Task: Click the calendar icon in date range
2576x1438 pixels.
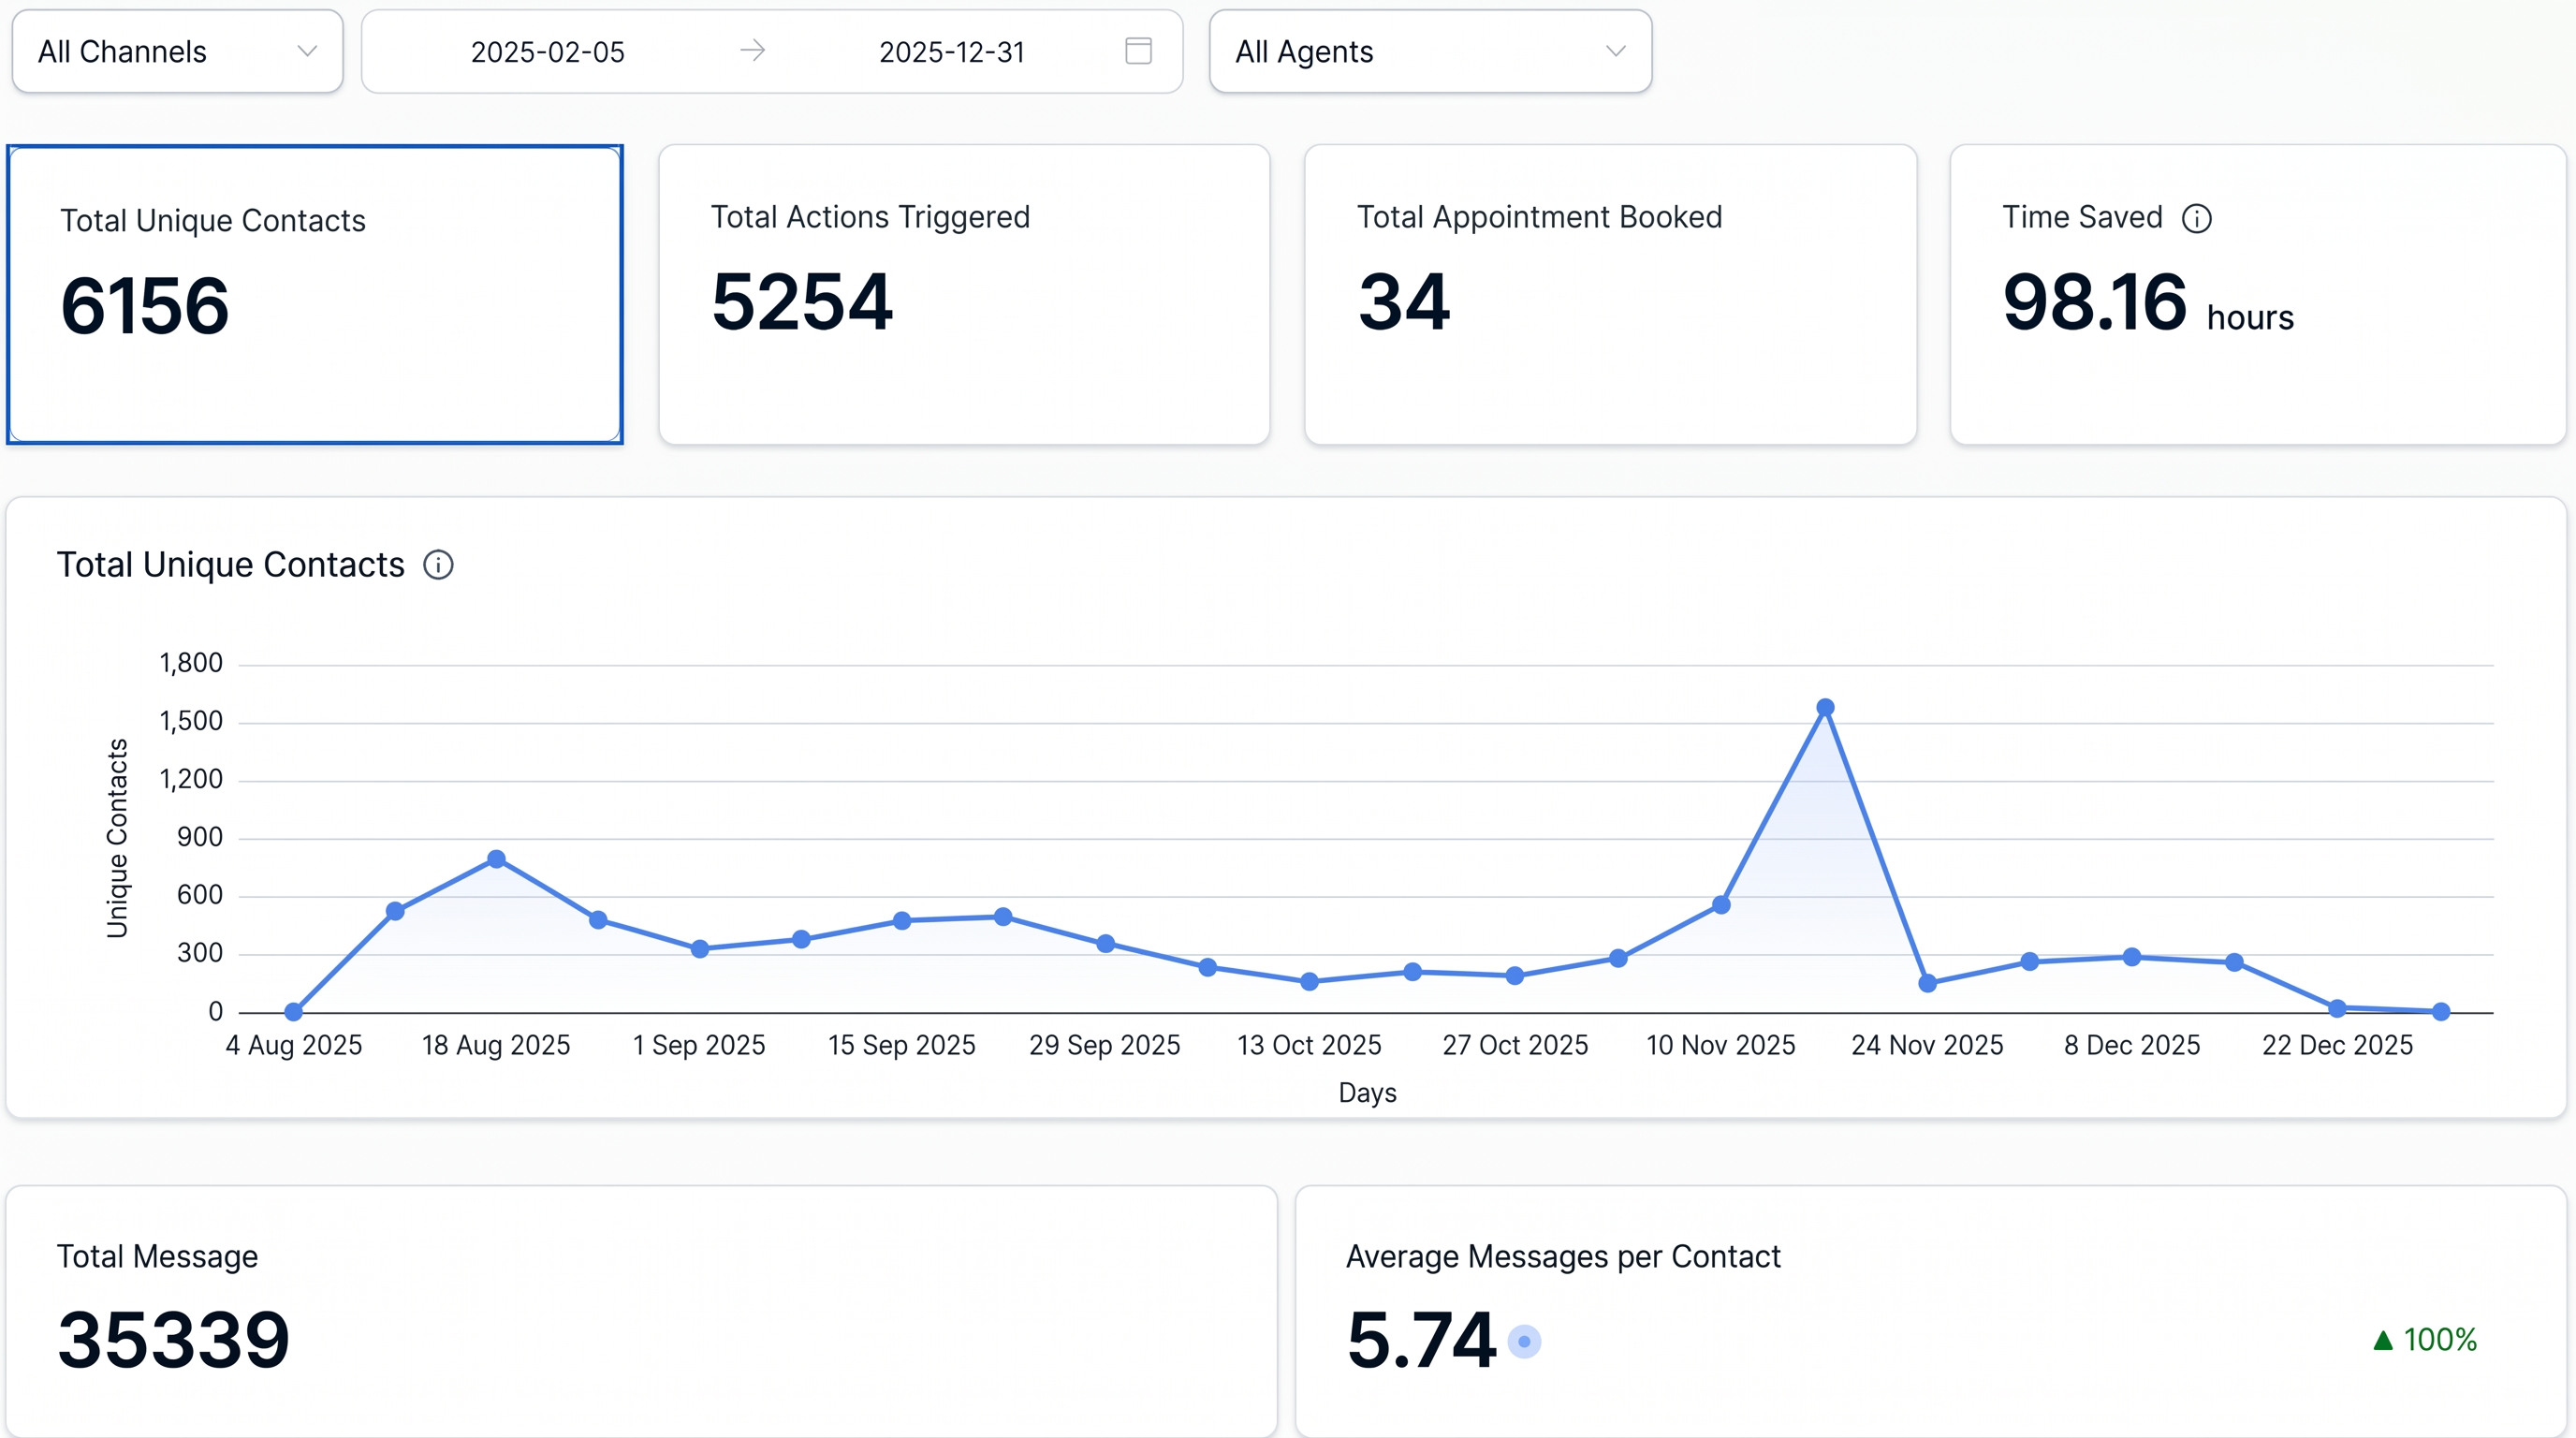Action: pyautogui.click(x=1138, y=51)
